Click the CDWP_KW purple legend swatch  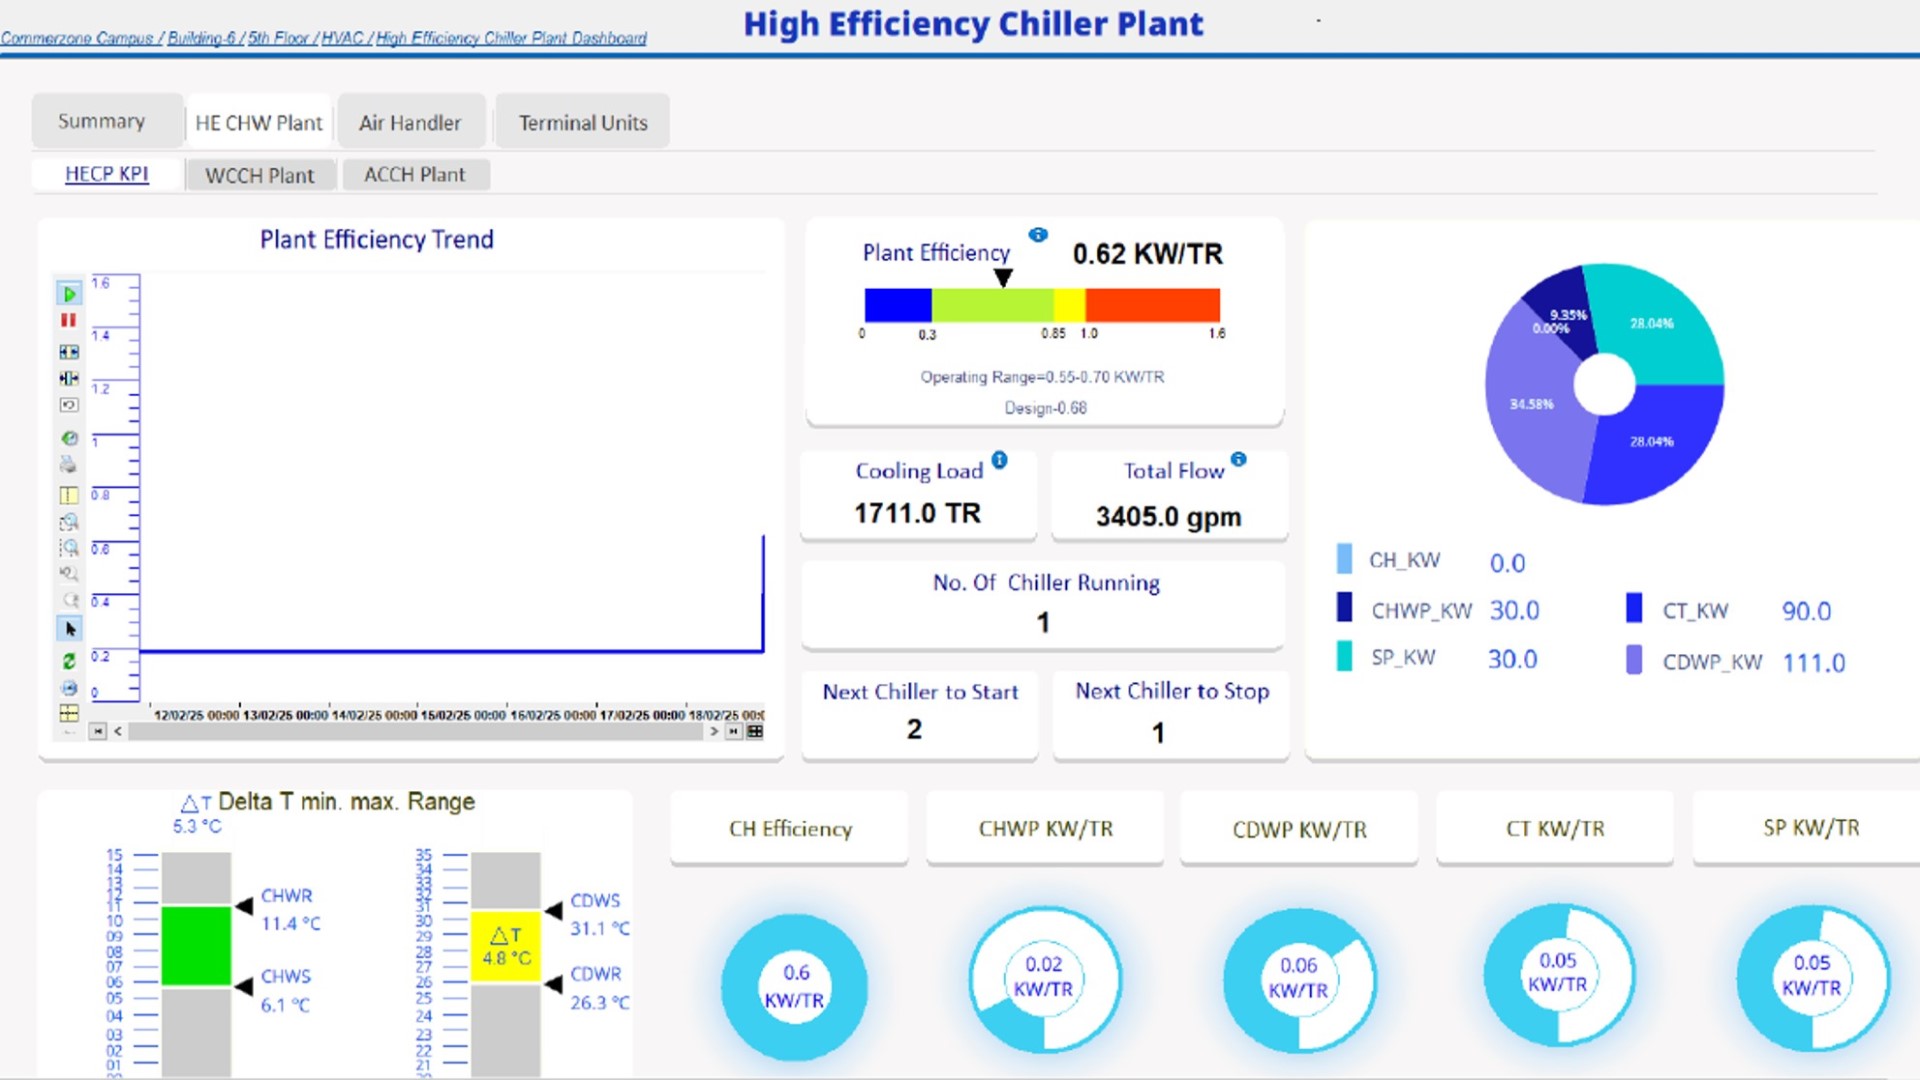(x=1633, y=660)
